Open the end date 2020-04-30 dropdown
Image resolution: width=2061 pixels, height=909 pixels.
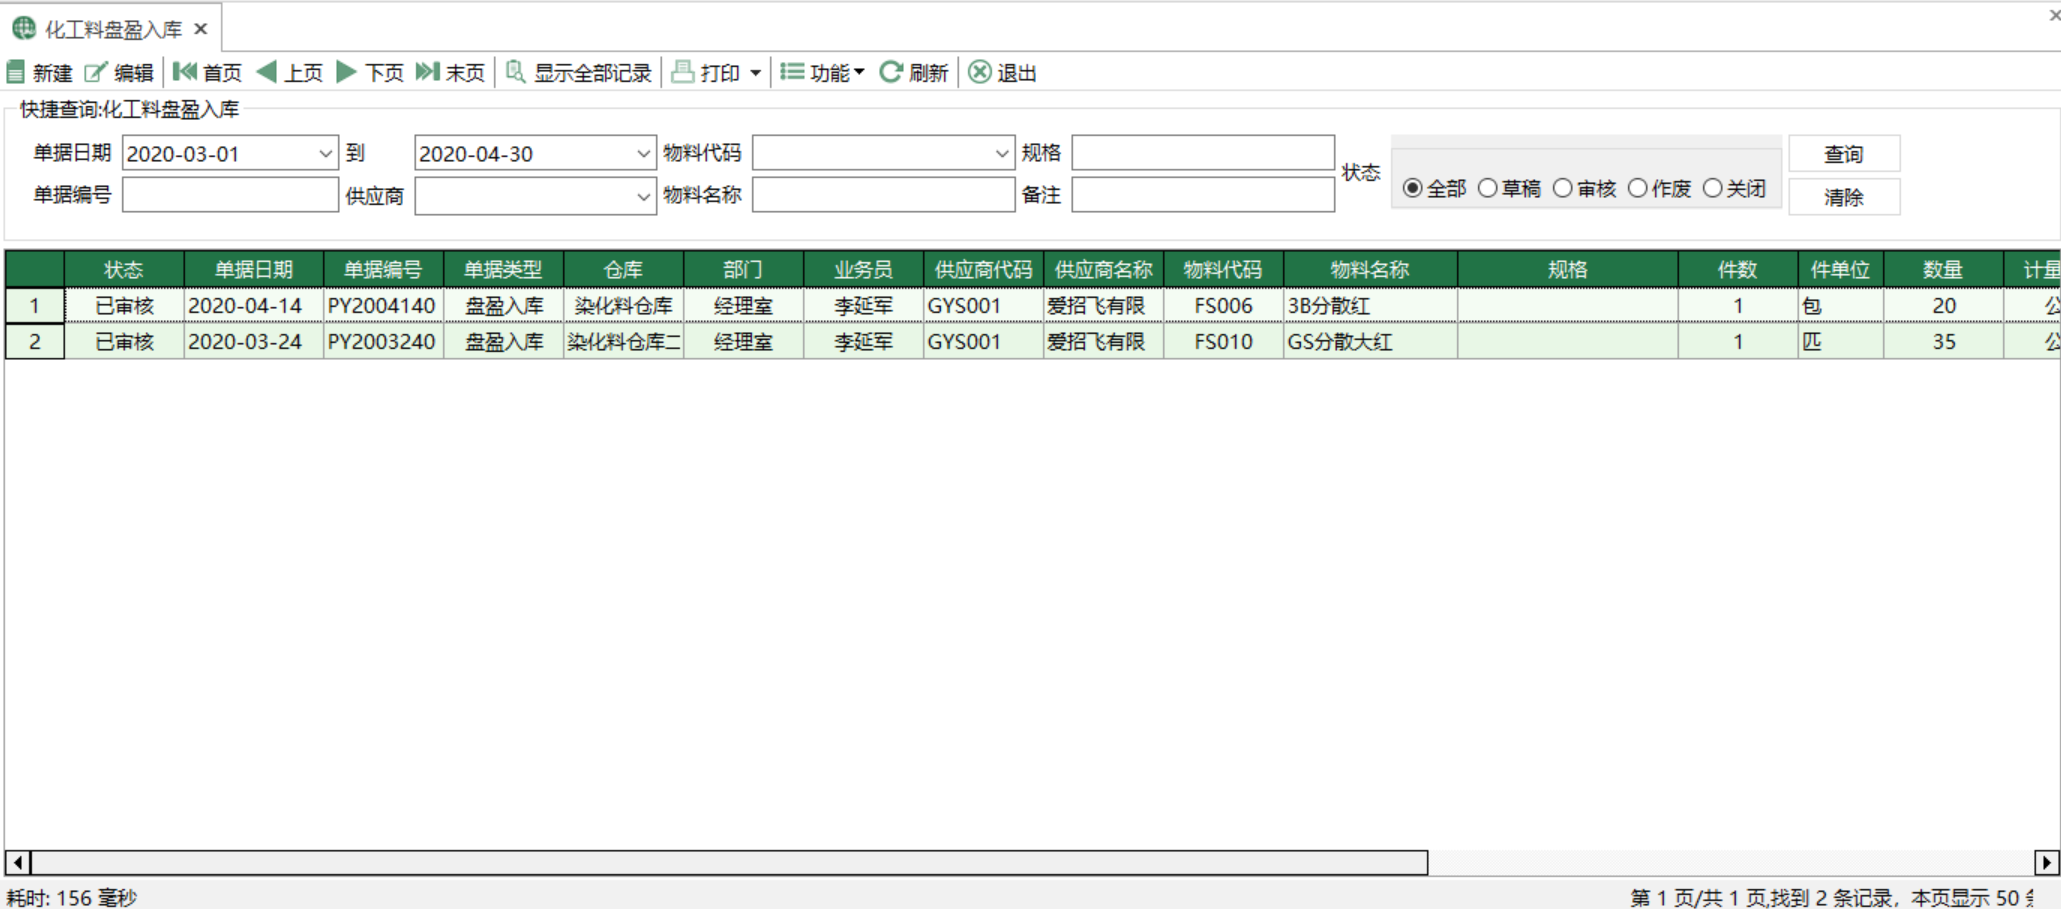(643, 154)
